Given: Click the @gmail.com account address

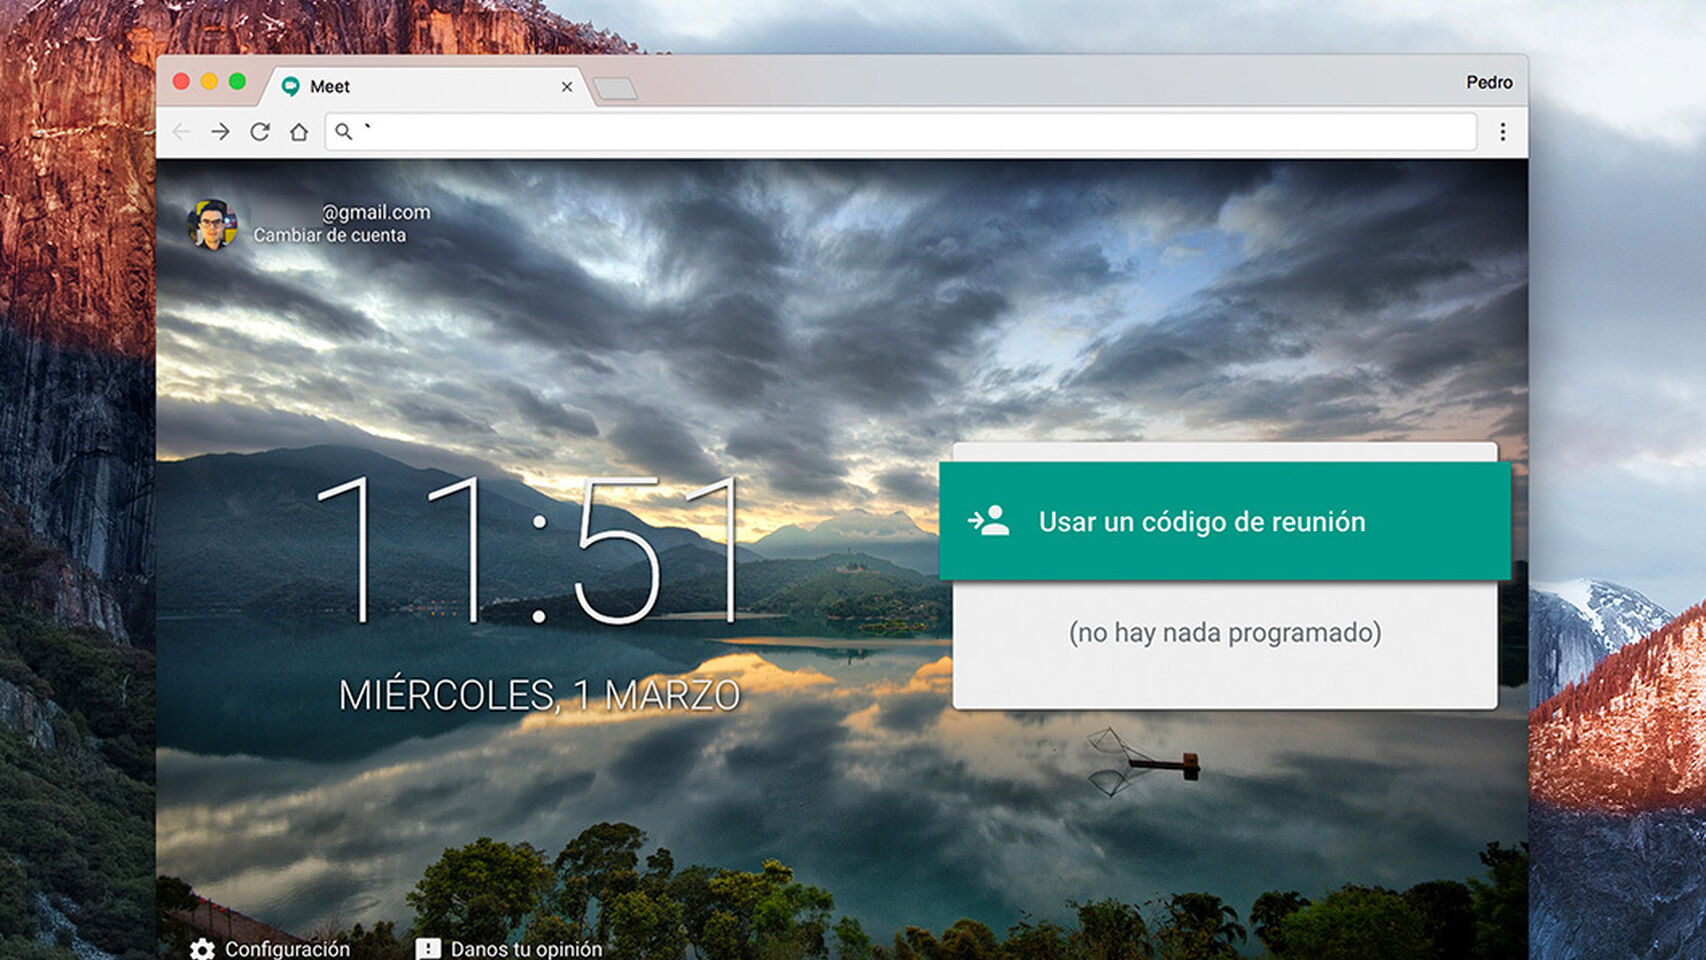Looking at the screenshot, I should coord(376,212).
